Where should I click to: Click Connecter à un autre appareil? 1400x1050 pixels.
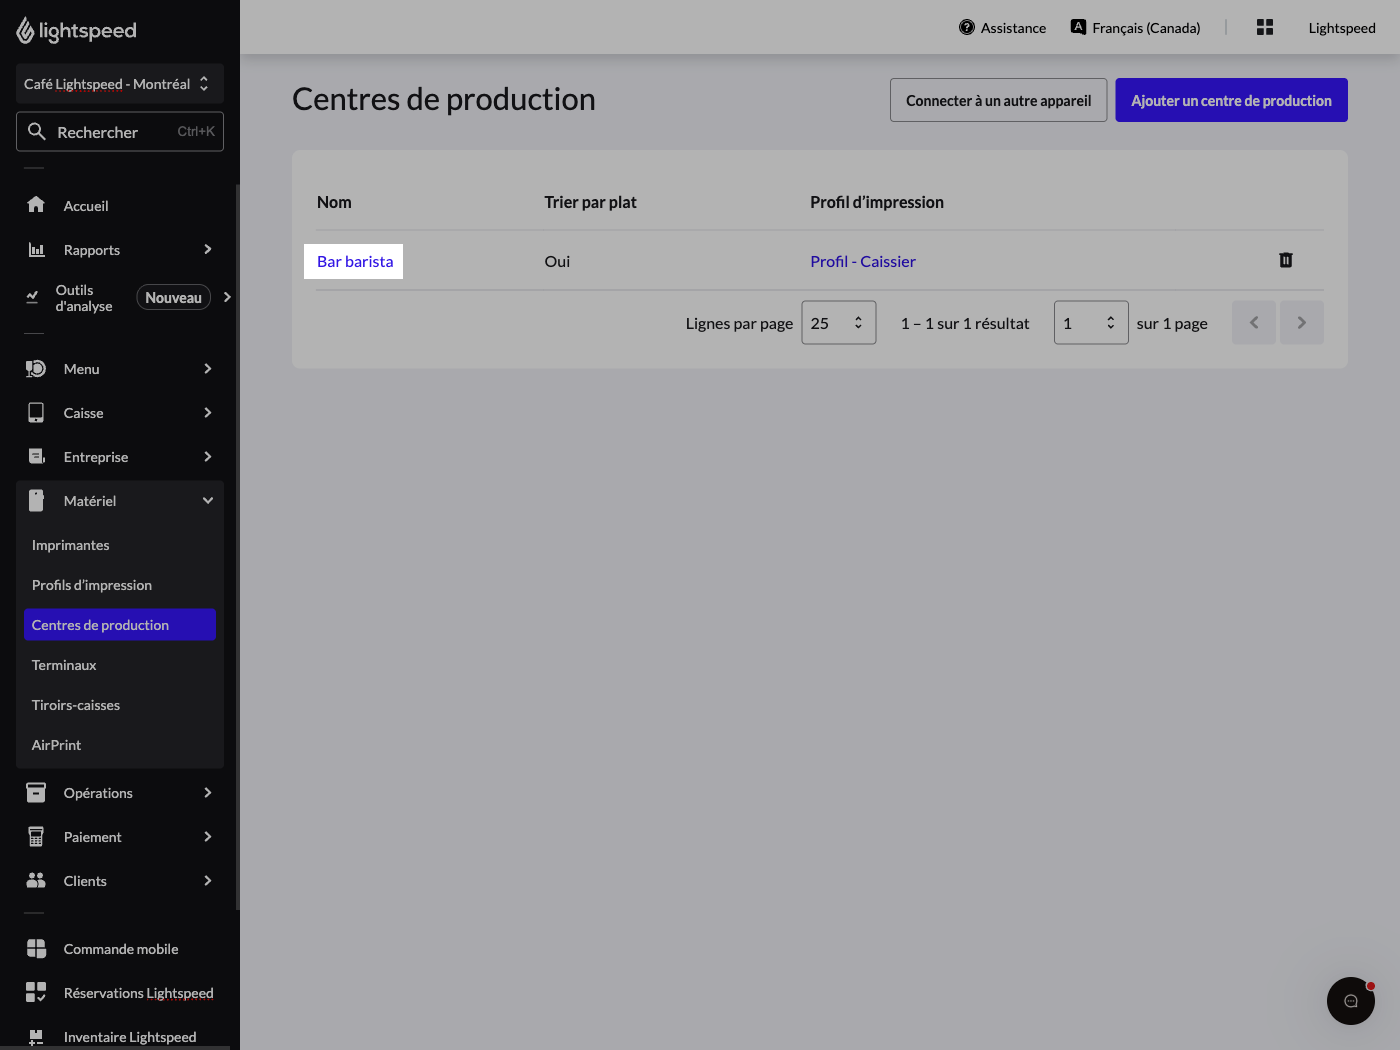pos(998,100)
